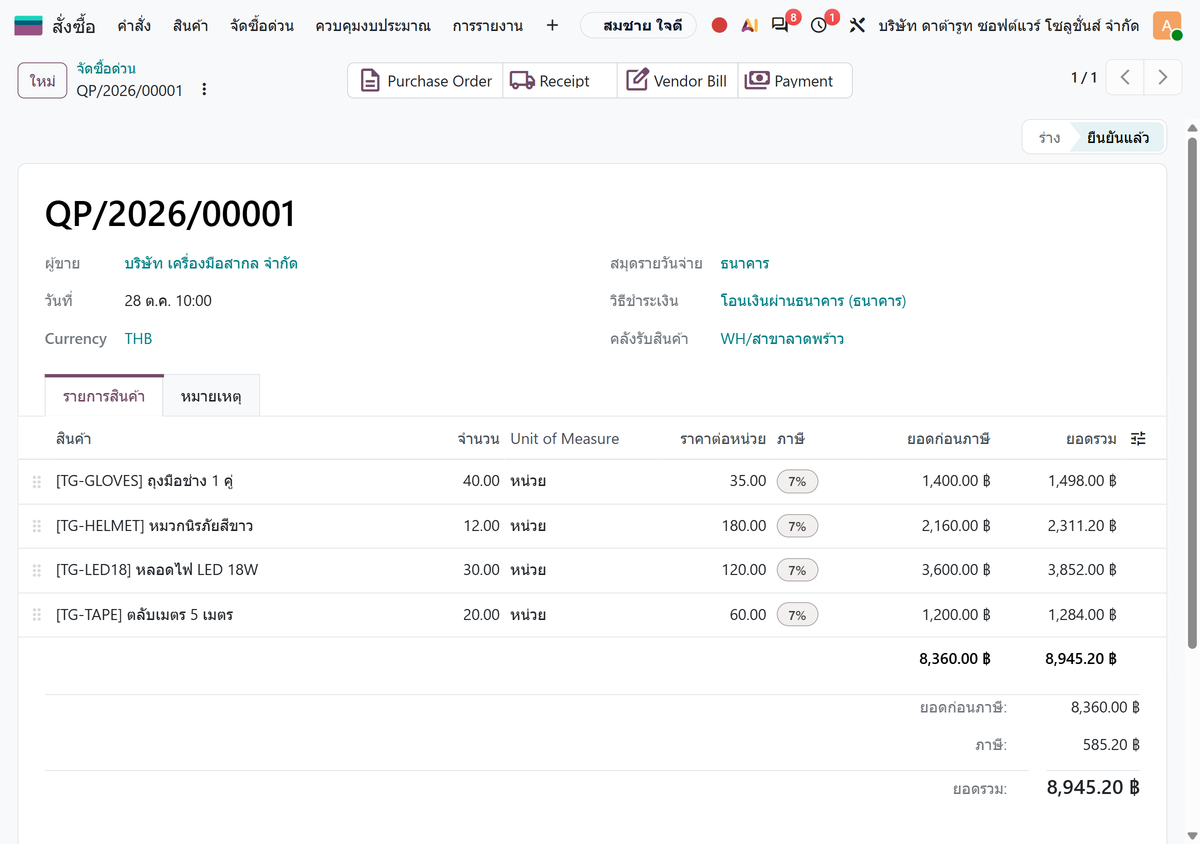This screenshot has height=844, width=1200.
Task: Go to the next record arrow
Action: click(x=1162, y=78)
